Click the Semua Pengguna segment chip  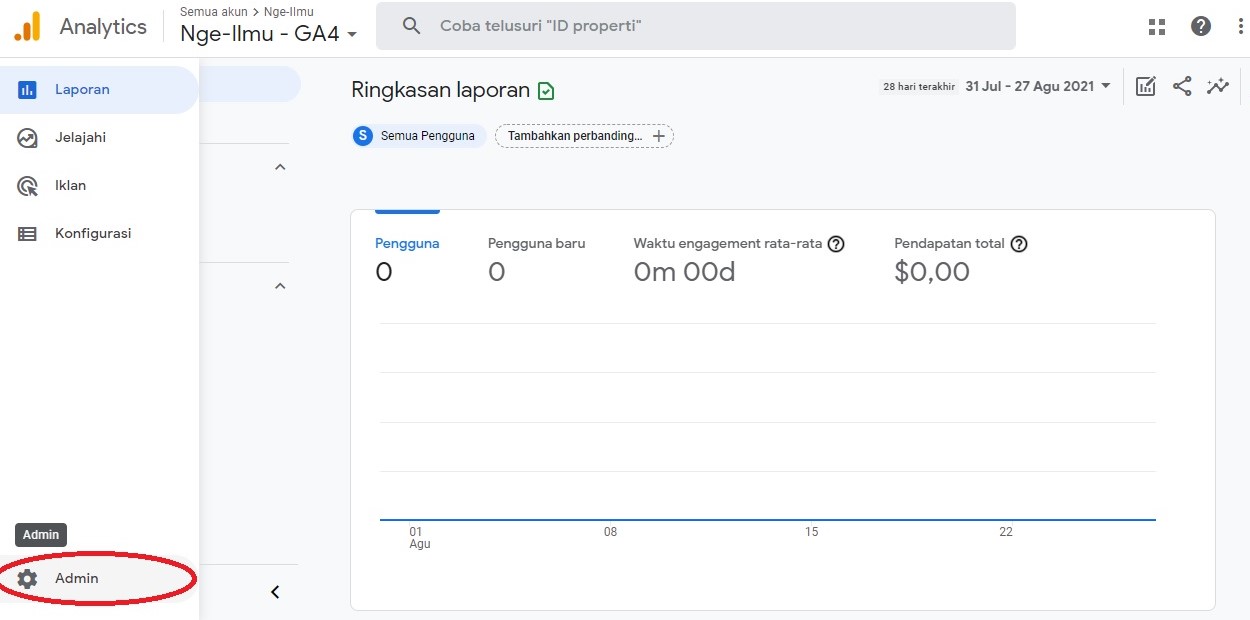(x=419, y=136)
